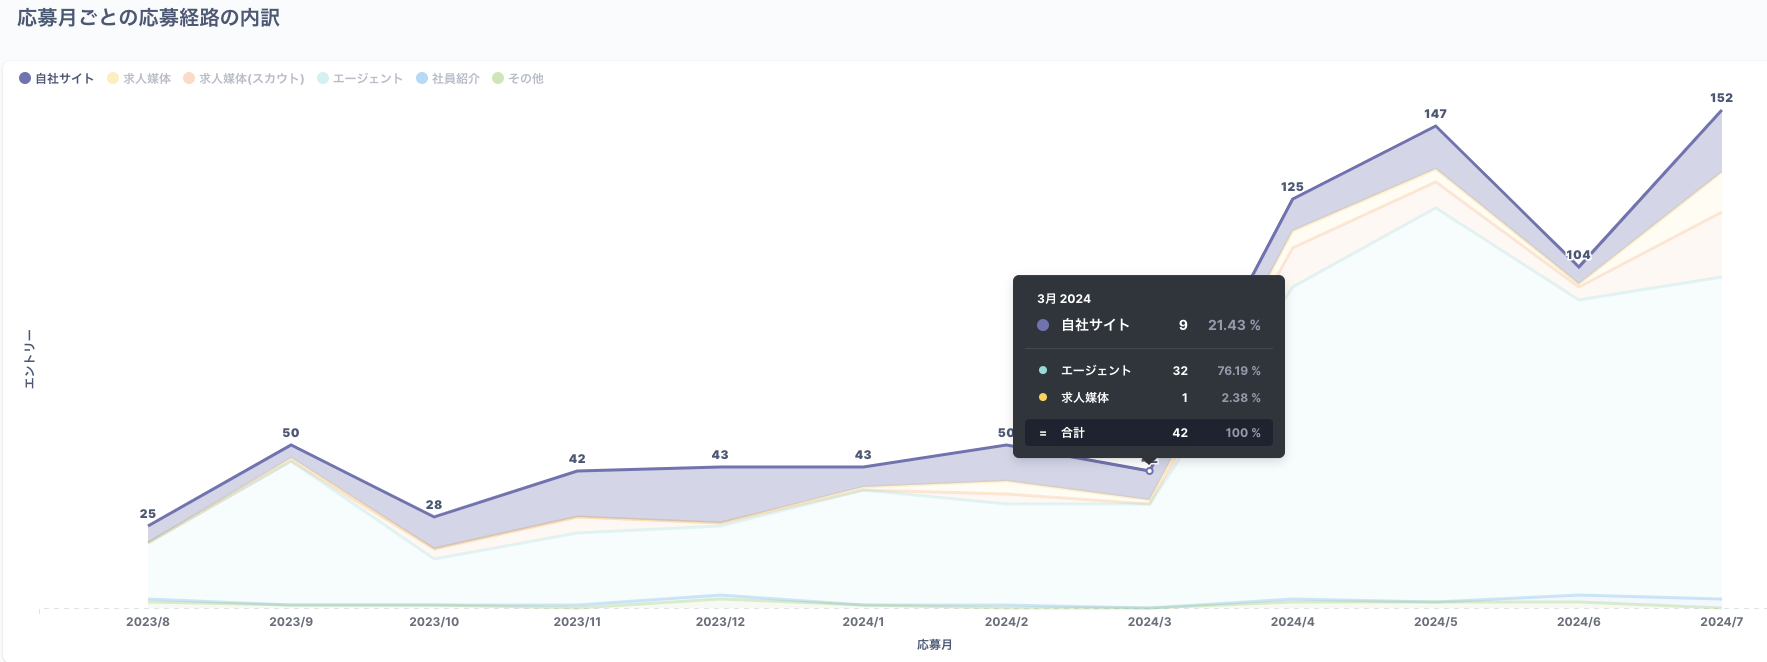Click the エージェント row in tooltip
Viewport: 1767px width, 662px height.
point(1148,371)
